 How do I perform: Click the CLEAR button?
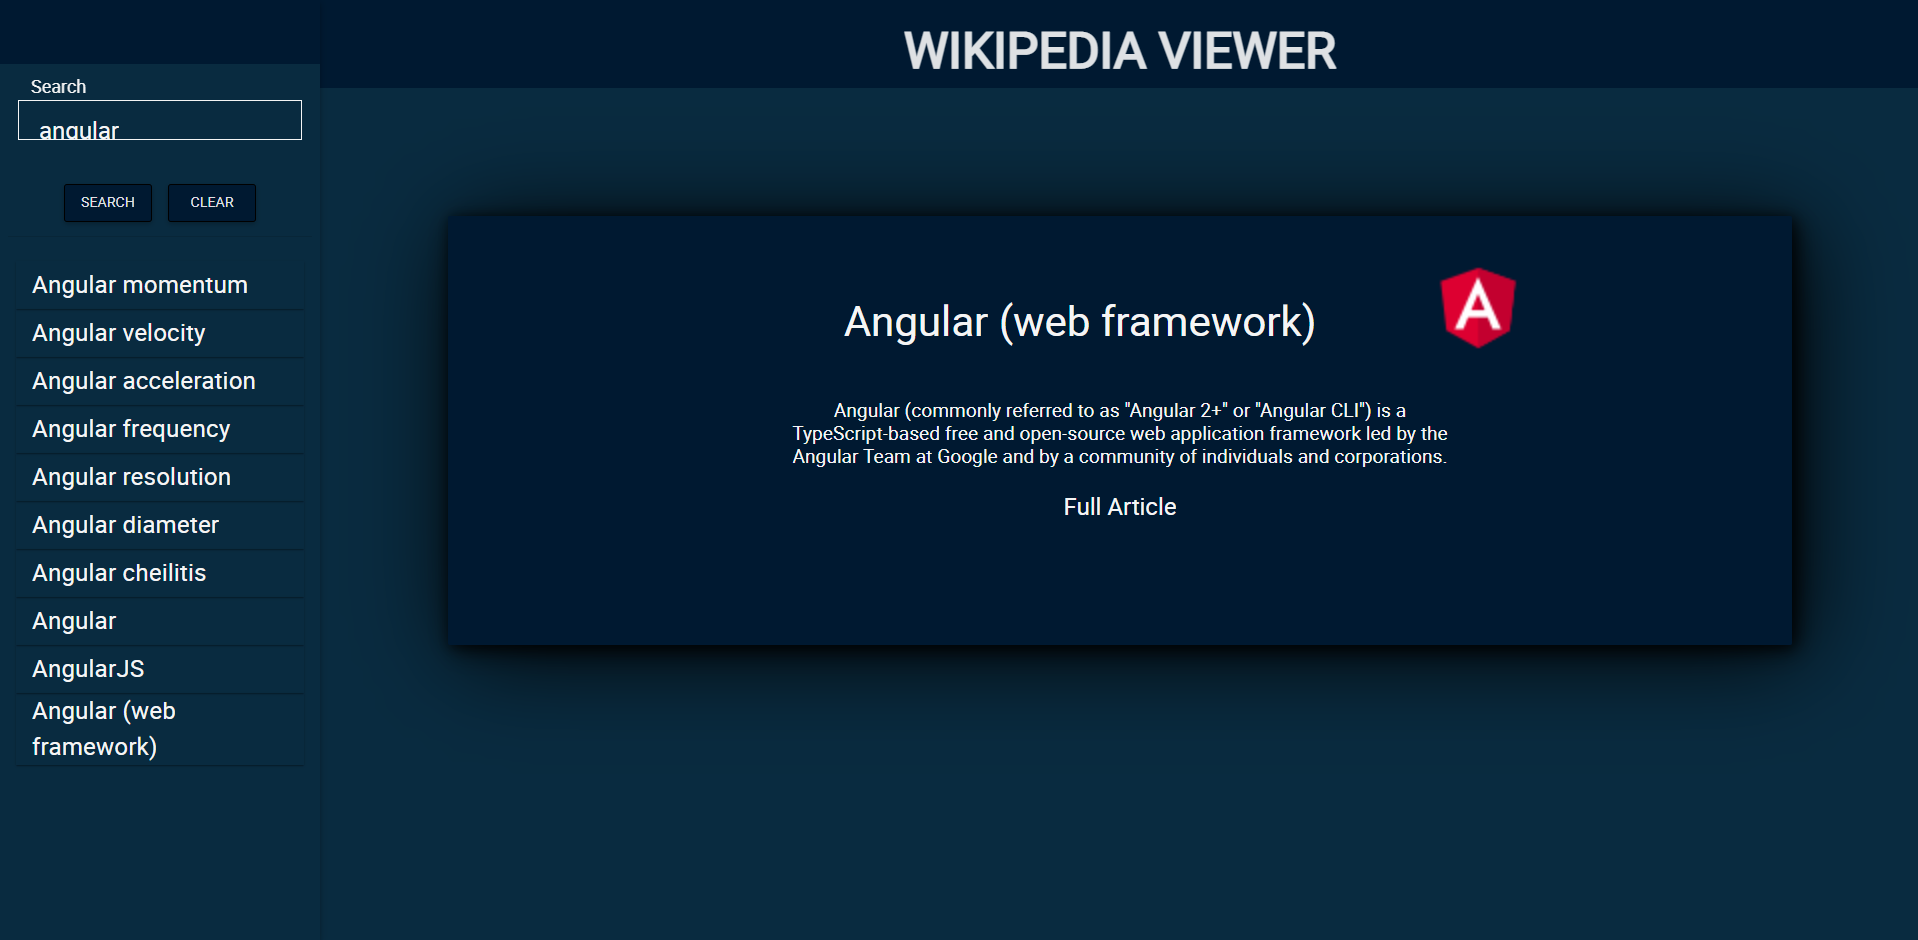click(x=212, y=202)
